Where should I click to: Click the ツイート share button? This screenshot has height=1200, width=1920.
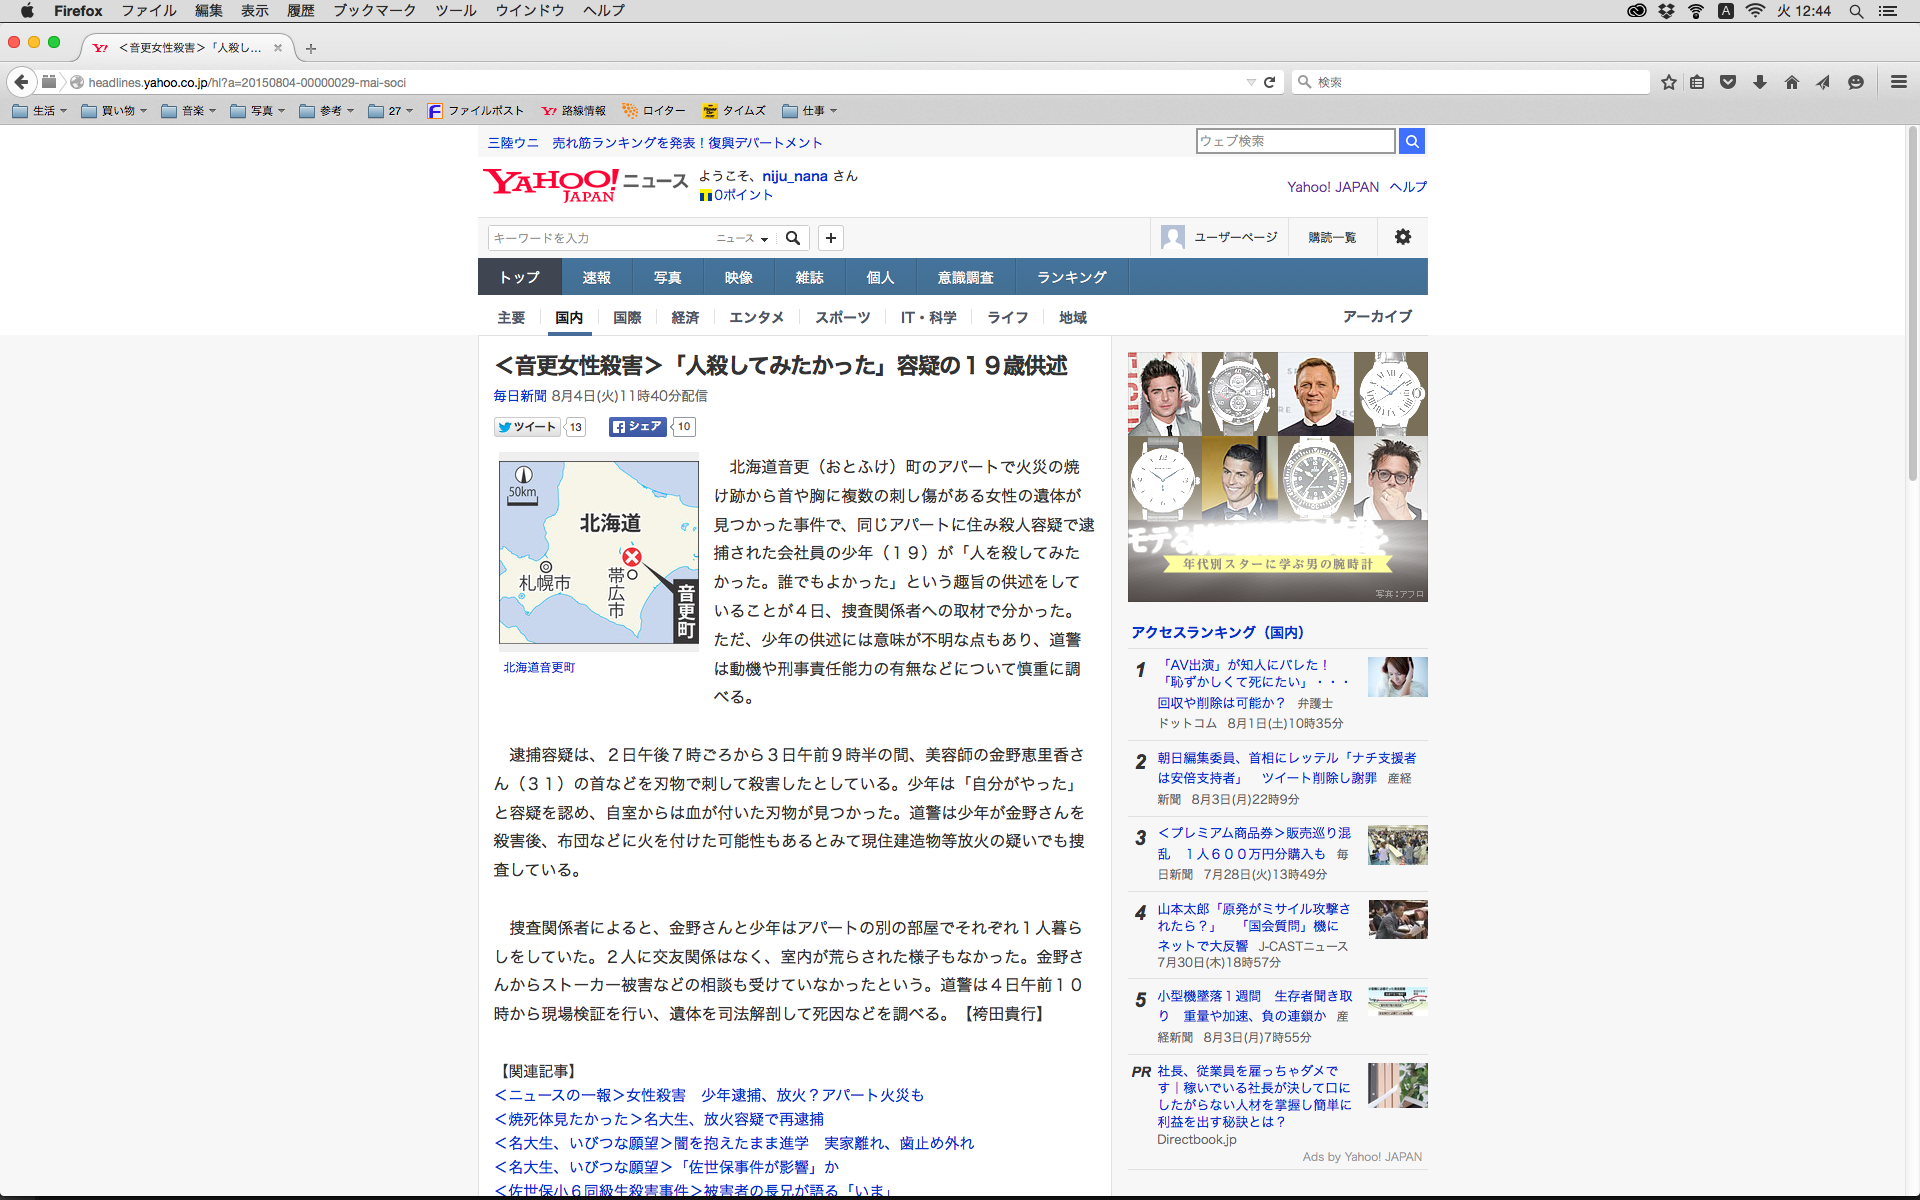pyautogui.click(x=527, y=427)
